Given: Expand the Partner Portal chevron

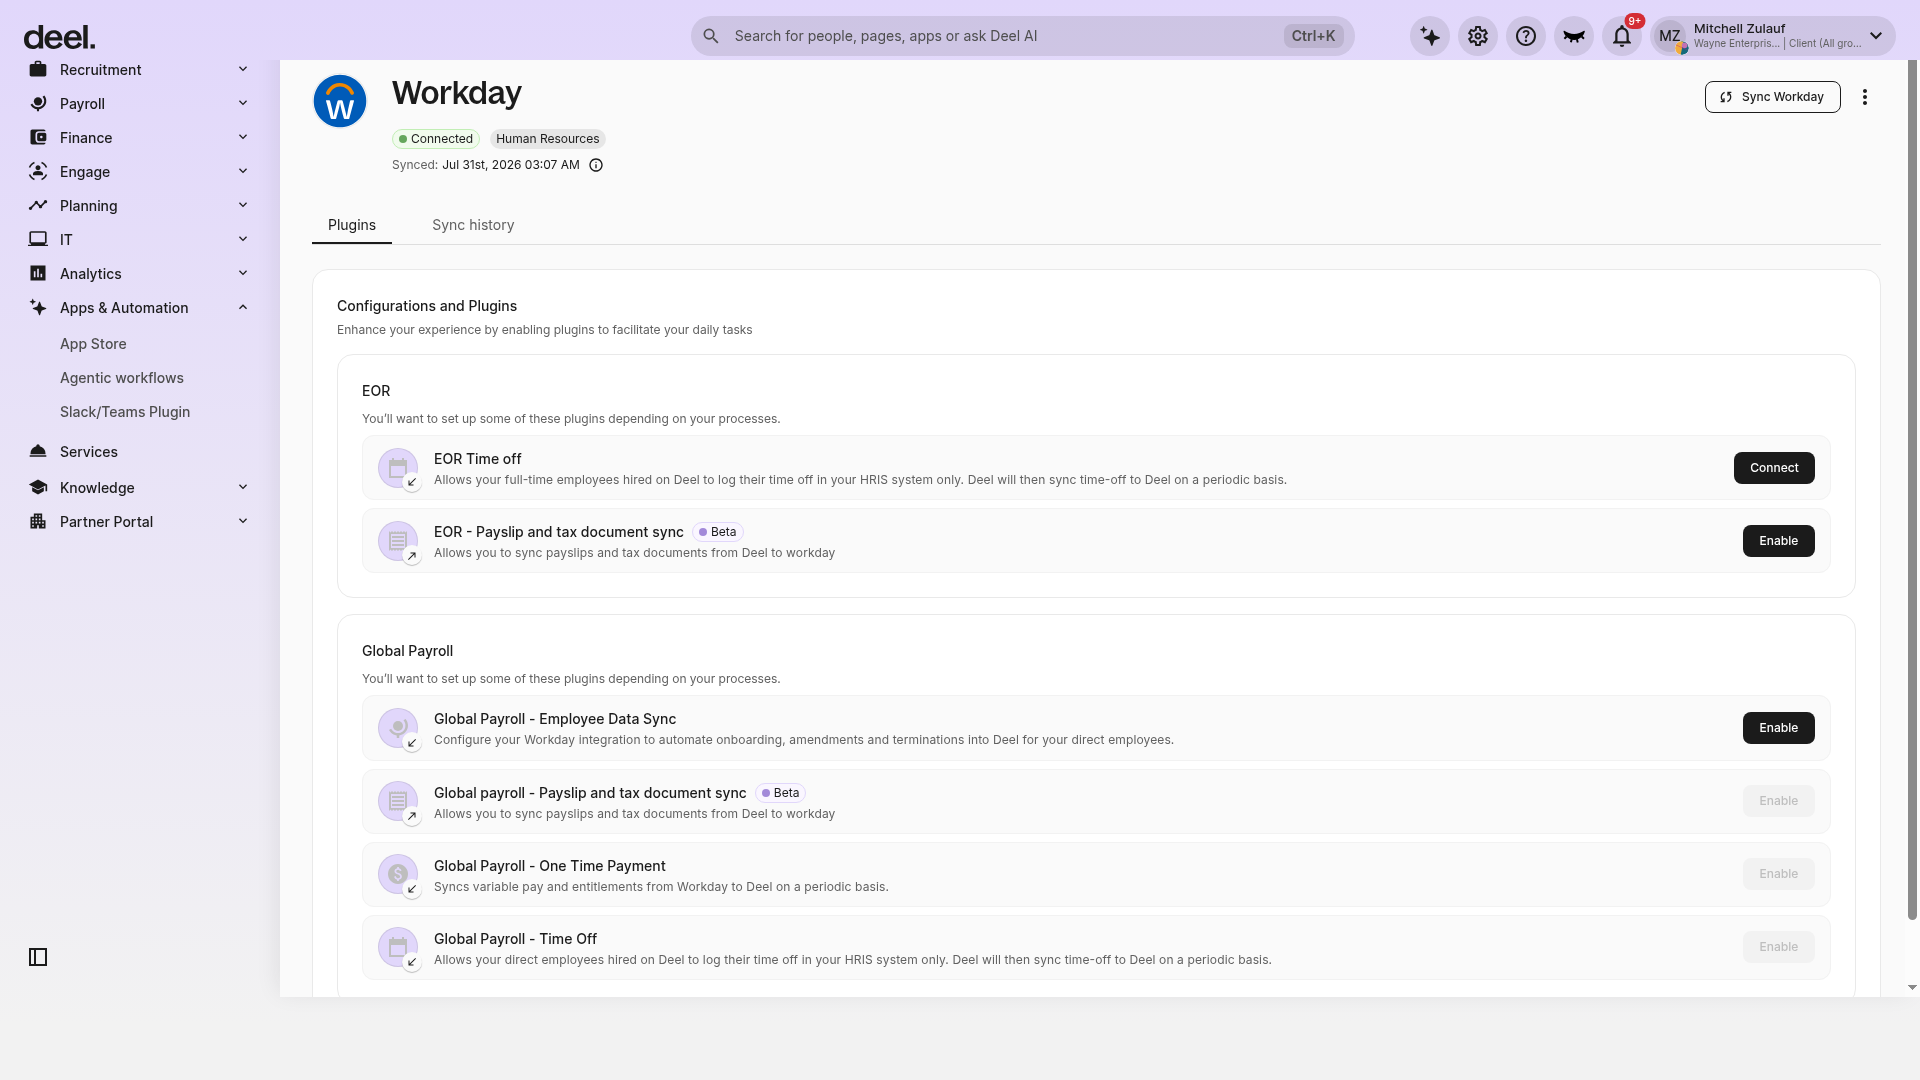Looking at the screenshot, I should [x=243, y=521].
